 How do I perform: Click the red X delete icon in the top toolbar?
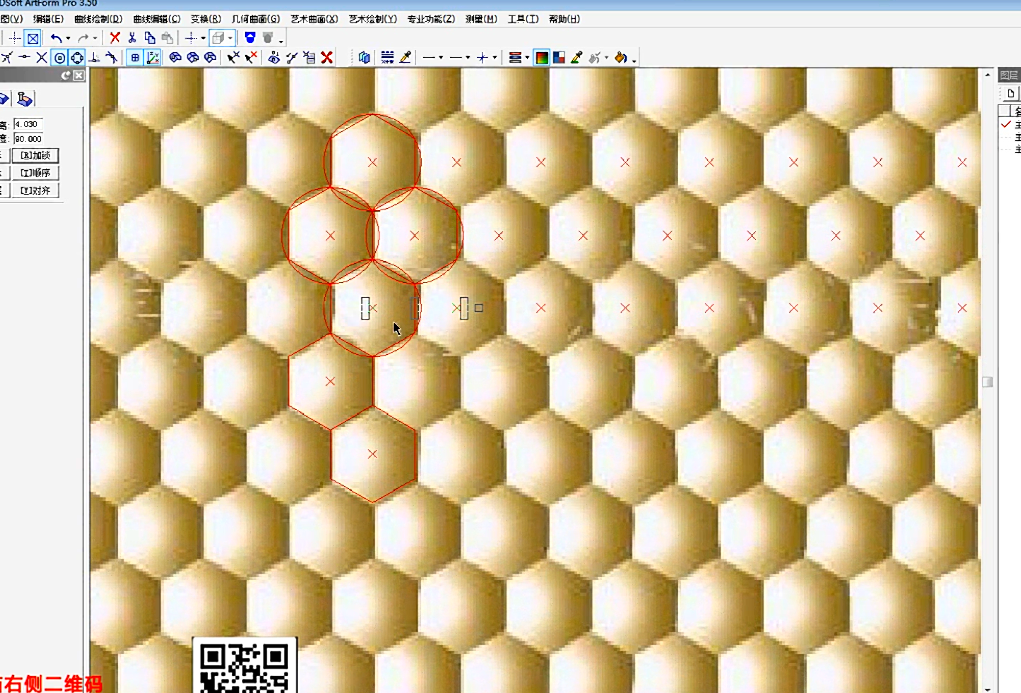[x=115, y=38]
